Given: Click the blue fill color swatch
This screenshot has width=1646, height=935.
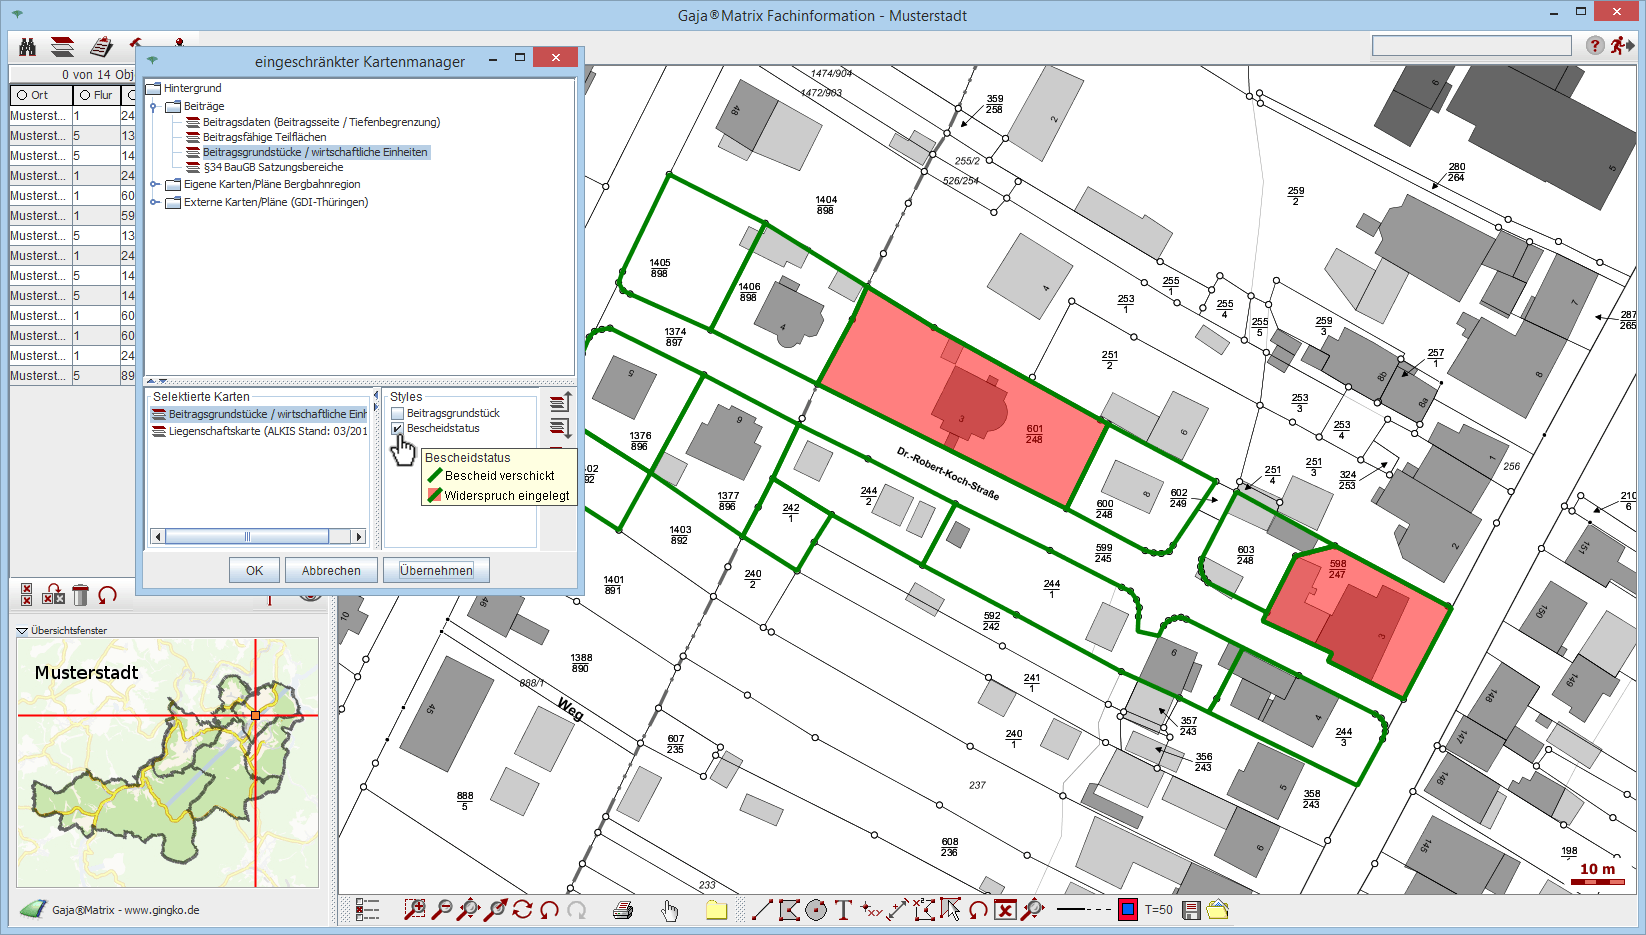Looking at the screenshot, I should 1128,910.
